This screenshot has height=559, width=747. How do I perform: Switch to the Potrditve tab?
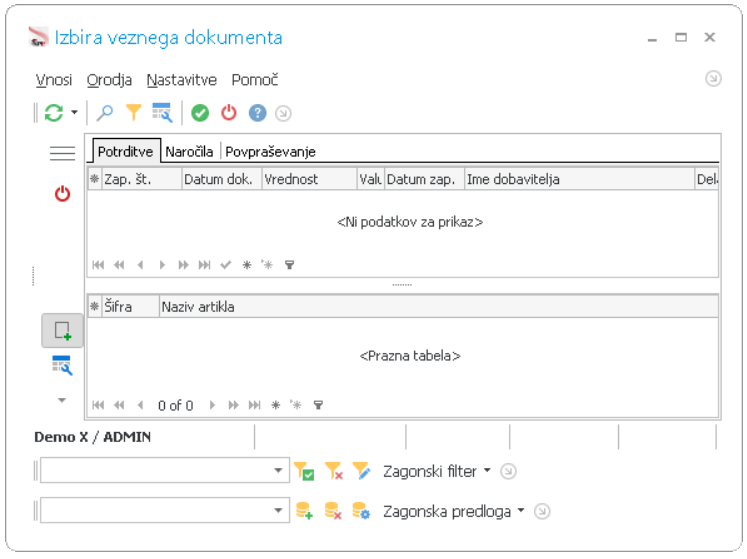coord(126,152)
